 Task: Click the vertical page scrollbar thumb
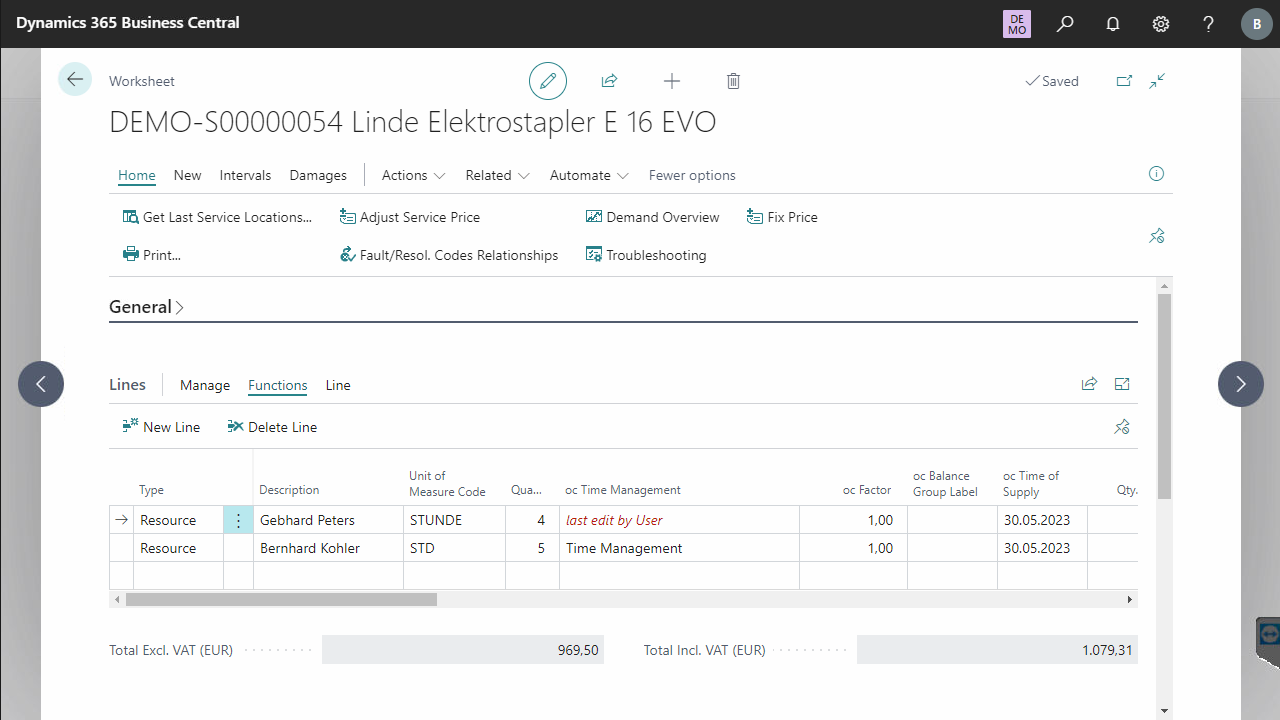(1163, 397)
